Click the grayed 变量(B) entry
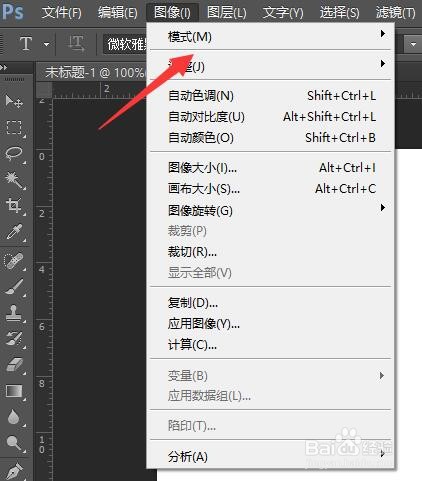Screen dimensions: 422x481 click(270, 376)
